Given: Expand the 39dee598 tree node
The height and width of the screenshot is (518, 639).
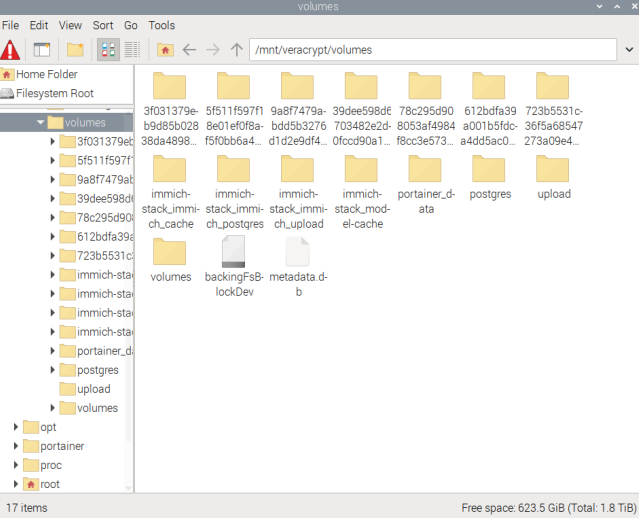Looking at the screenshot, I should pyautogui.click(x=53, y=198).
